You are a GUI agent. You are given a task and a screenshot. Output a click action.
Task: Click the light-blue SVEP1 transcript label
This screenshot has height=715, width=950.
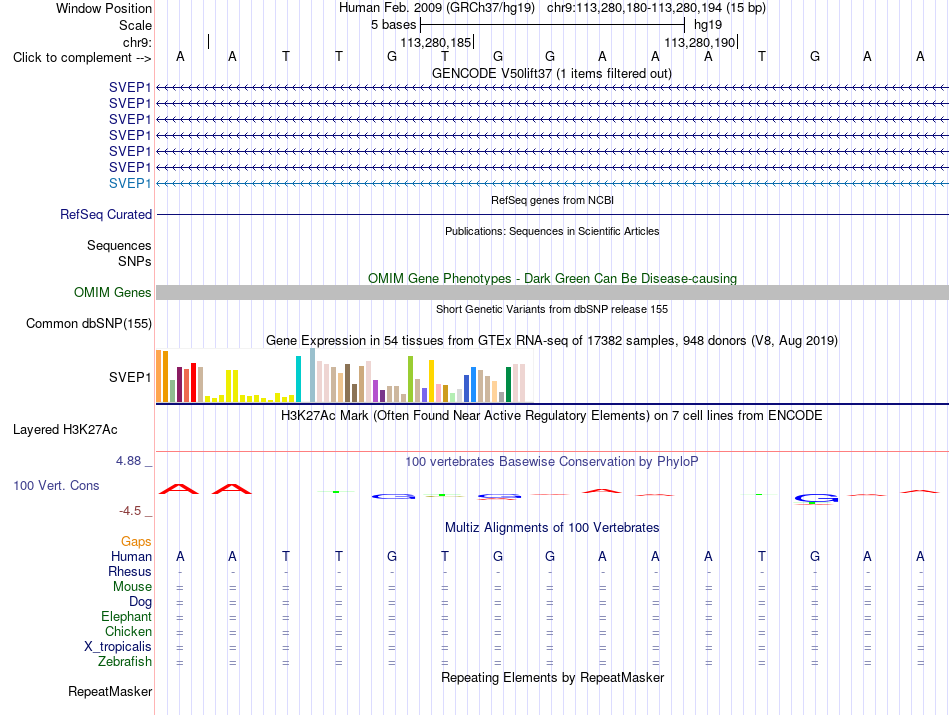coord(130,183)
